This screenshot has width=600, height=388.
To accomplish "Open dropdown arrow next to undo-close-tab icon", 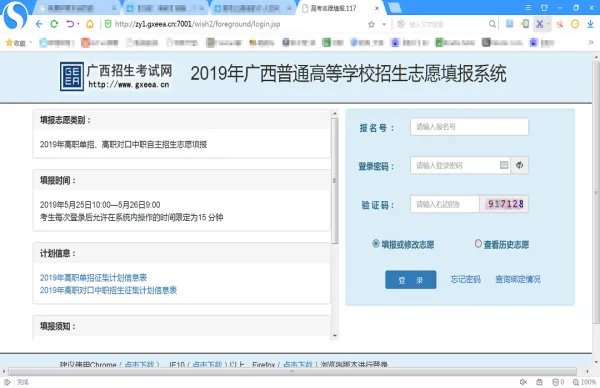I will point(78,24).
